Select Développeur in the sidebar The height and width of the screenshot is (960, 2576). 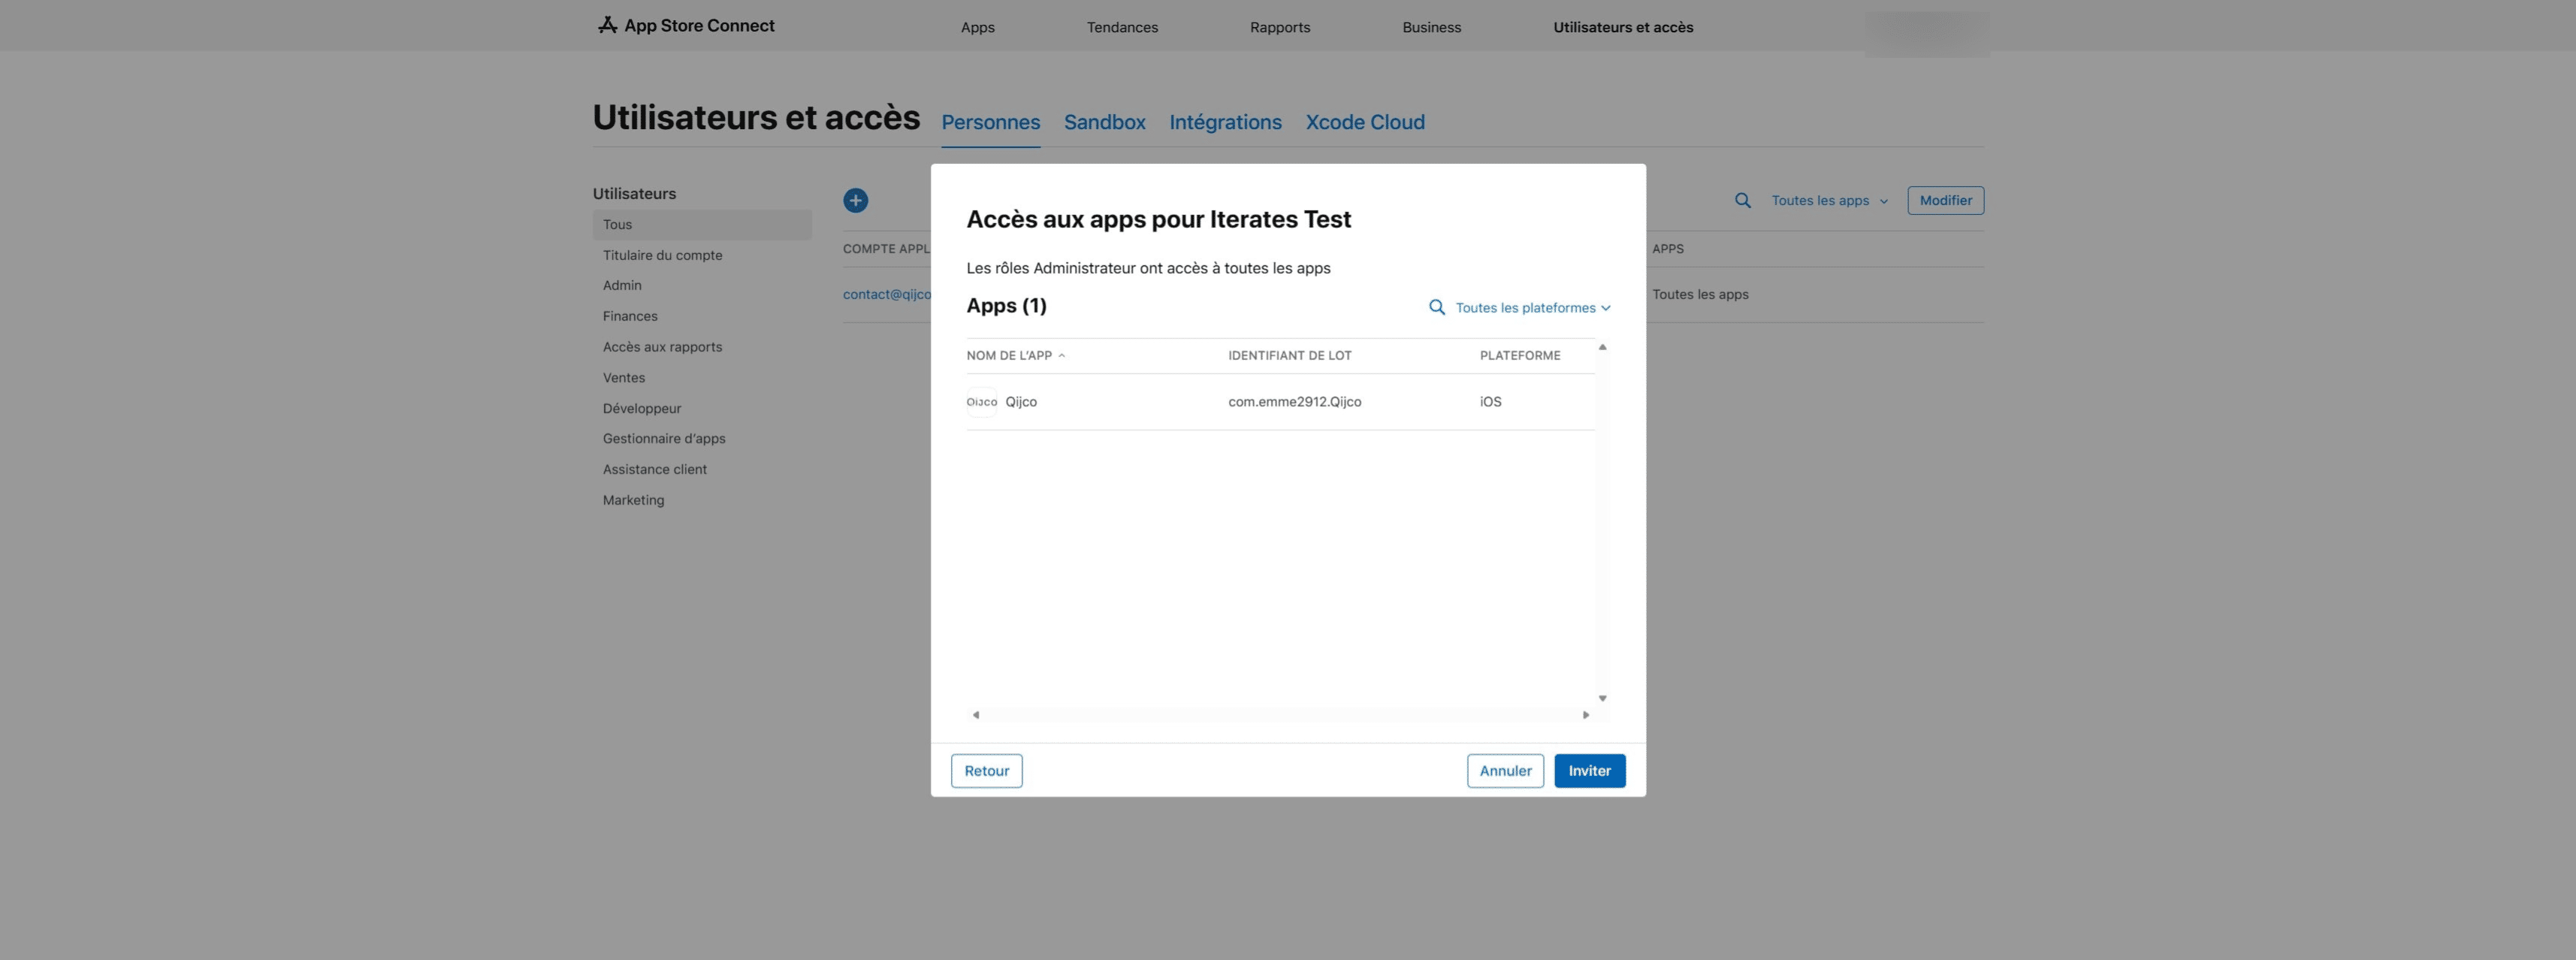click(x=642, y=408)
